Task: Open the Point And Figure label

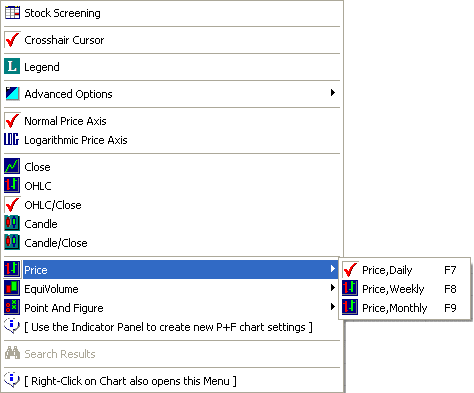Action: pyautogui.click(x=64, y=308)
